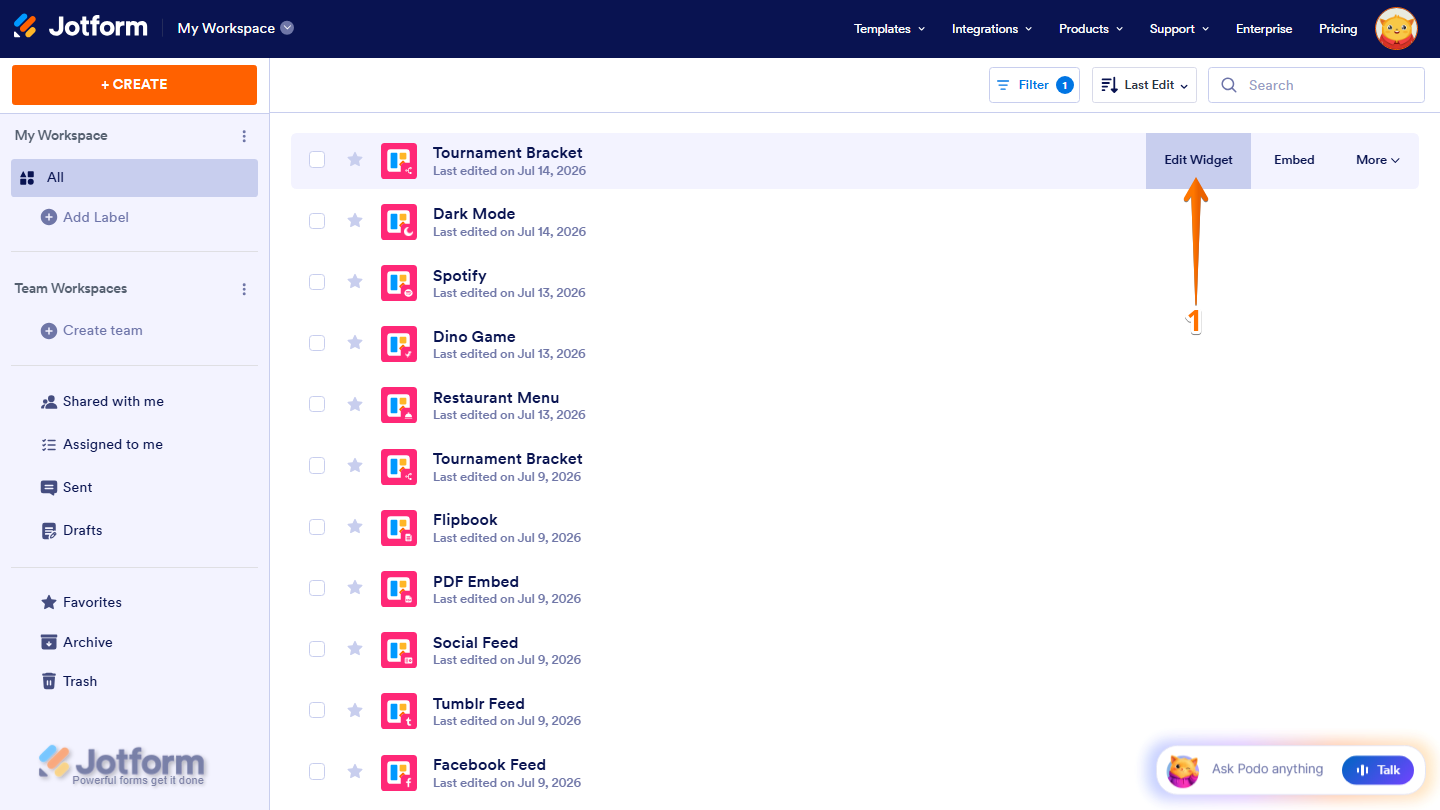This screenshot has width=1440, height=810.
Task: Click the Tumblr Feed widget icon
Action: [x=399, y=711]
